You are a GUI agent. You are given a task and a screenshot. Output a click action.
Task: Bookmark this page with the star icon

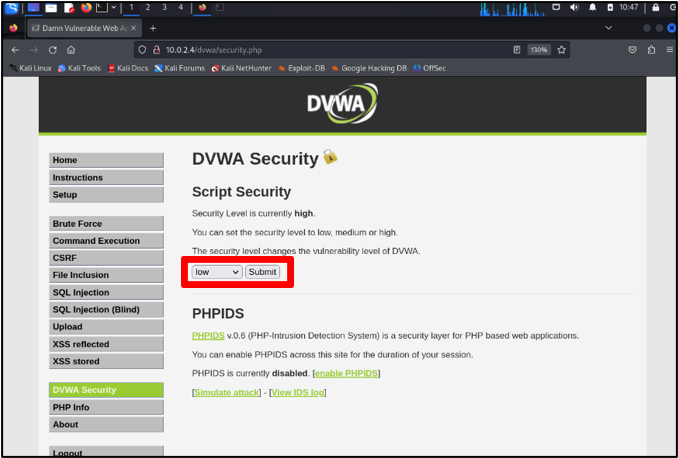tap(561, 50)
